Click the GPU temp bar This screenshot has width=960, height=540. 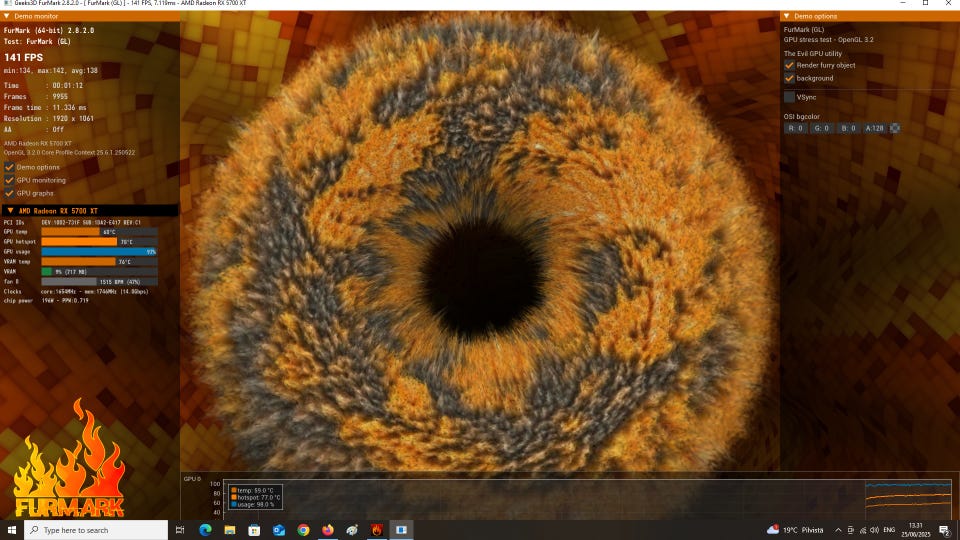coord(99,232)
